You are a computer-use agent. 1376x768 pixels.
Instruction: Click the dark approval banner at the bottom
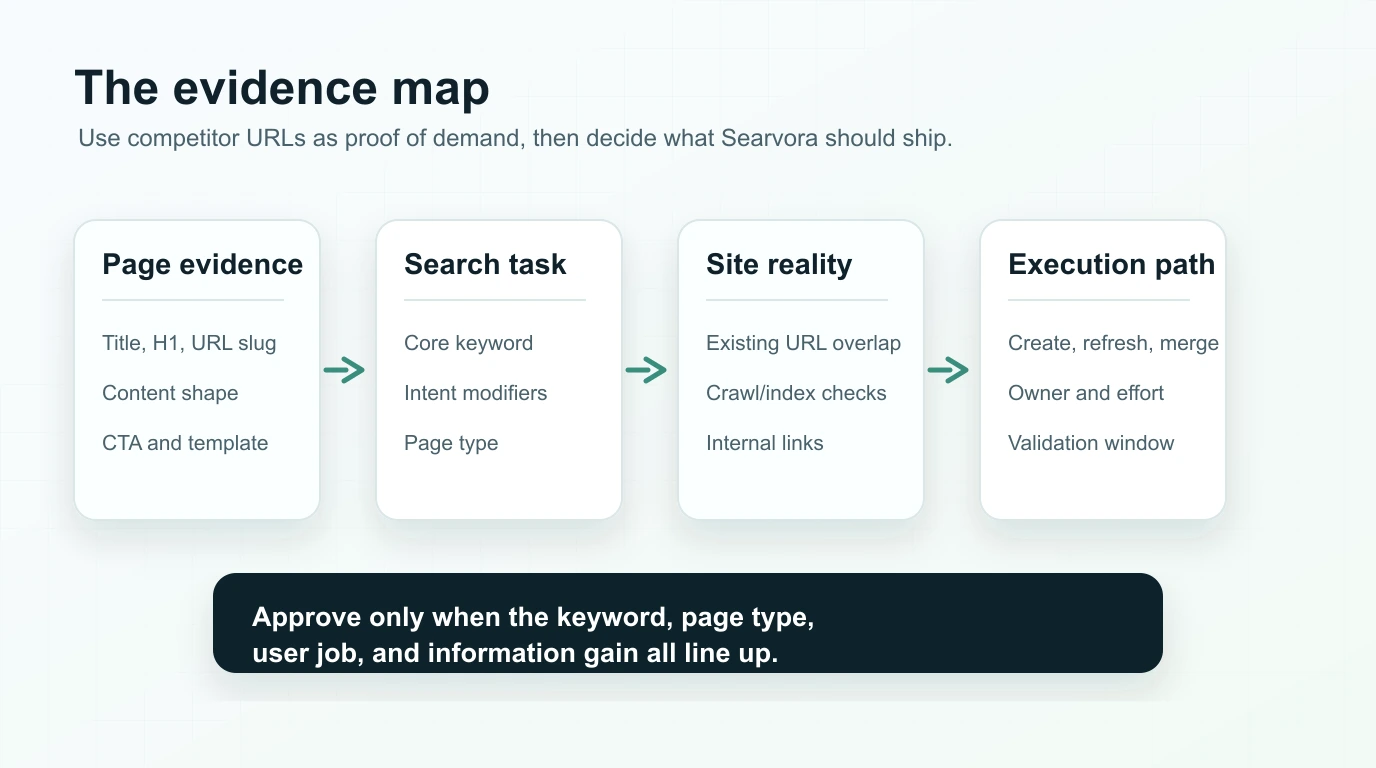click(688, 622)
